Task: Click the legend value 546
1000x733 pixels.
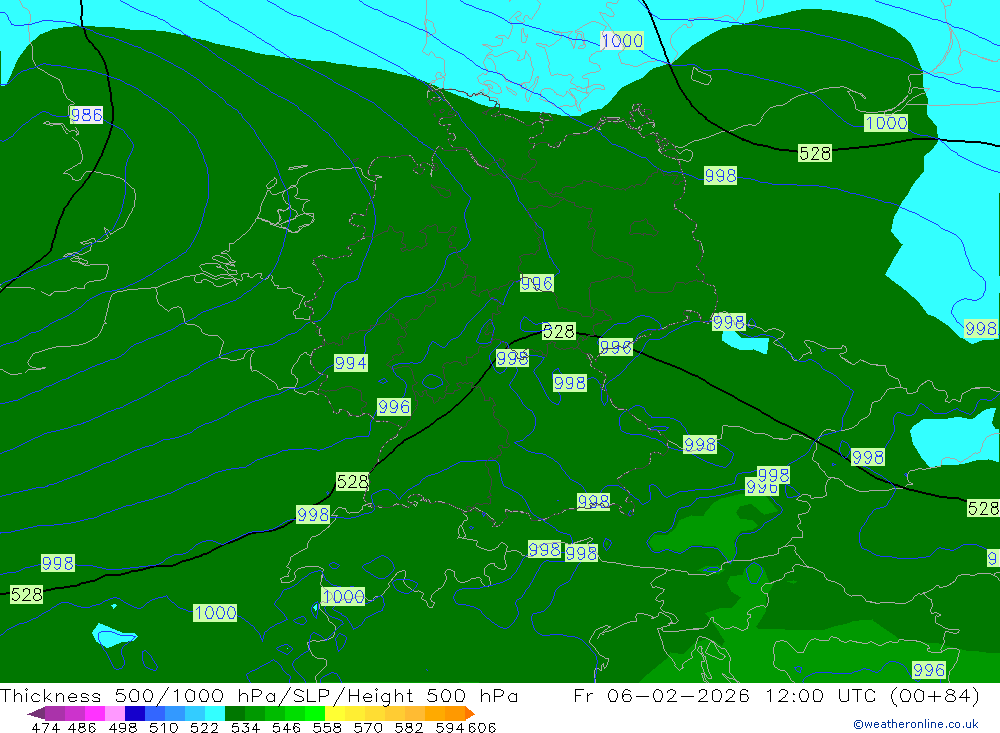Action: (286, 727)
